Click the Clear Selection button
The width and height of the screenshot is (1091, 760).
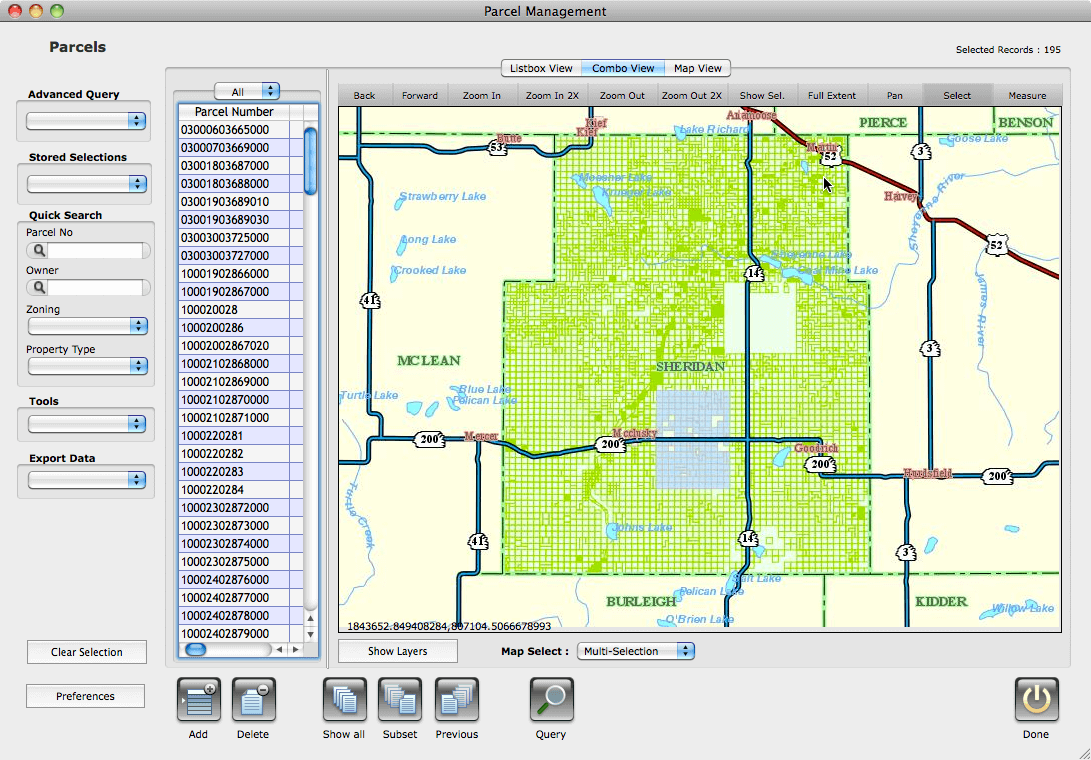pyautogui.click(x=87, y=652)
